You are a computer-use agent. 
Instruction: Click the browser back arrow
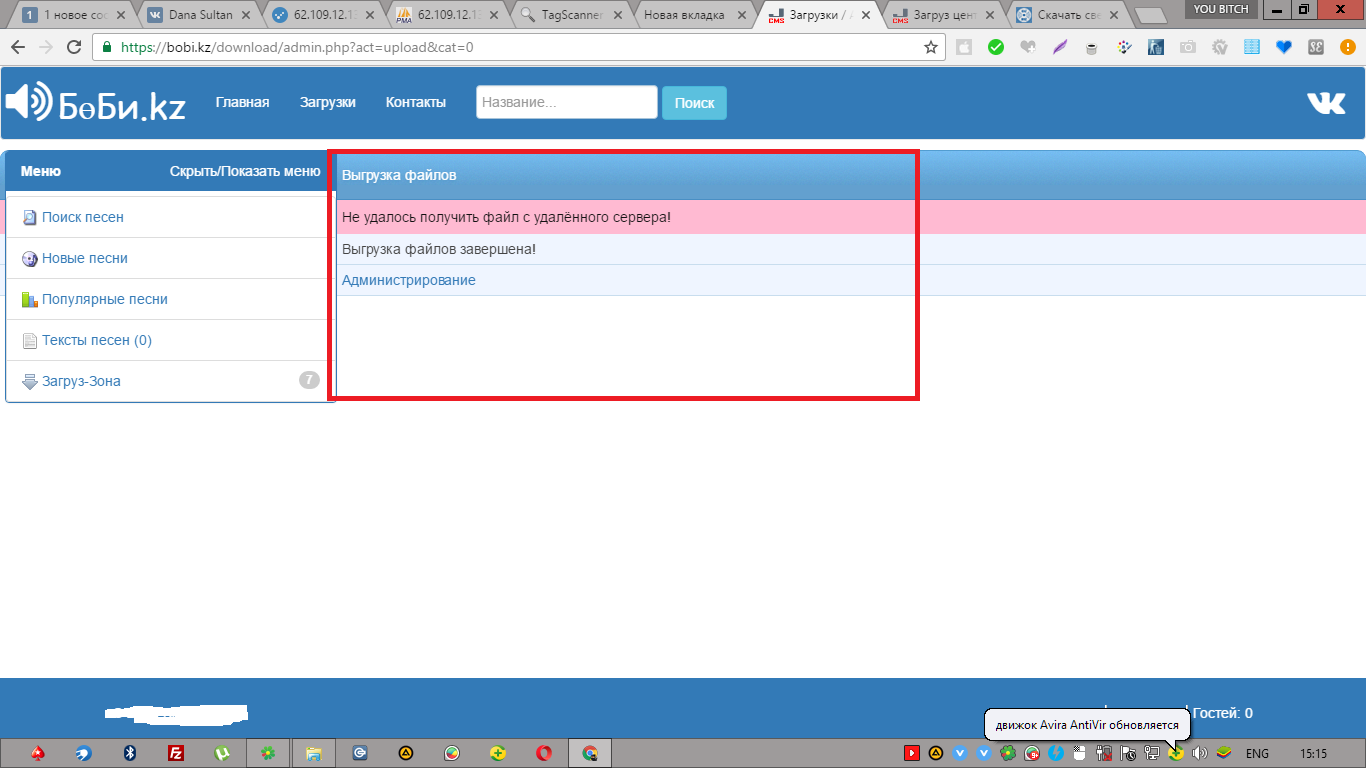18,47
